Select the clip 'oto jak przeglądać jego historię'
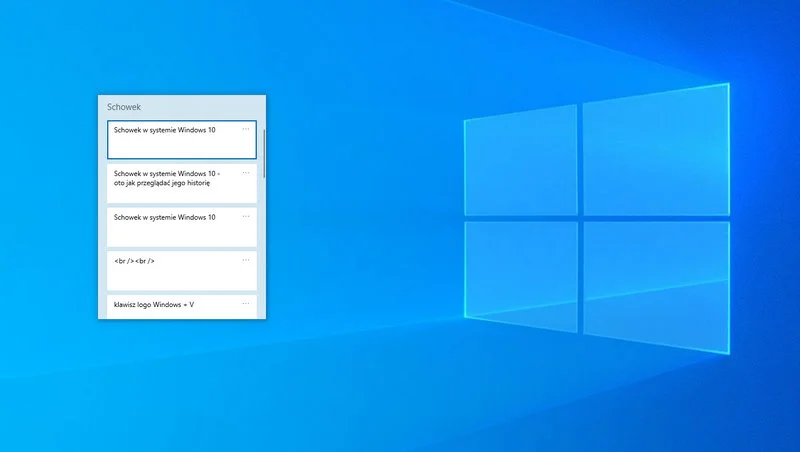The width and height of the screenshot is (800, 452). pyautogui.click(x=182, y=183)
